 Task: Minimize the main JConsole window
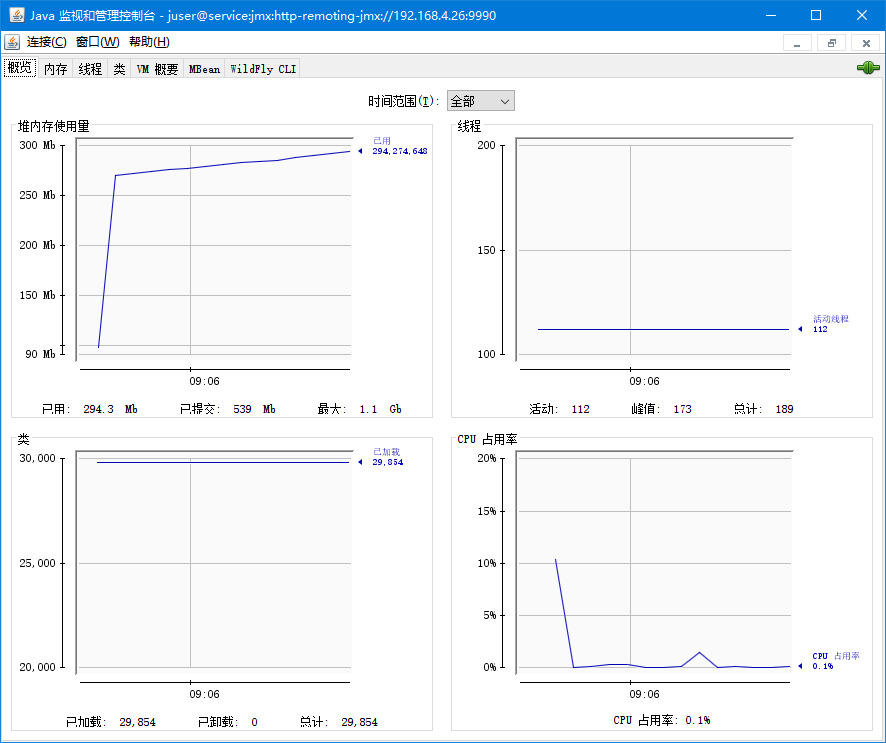[x=771, y=15]
